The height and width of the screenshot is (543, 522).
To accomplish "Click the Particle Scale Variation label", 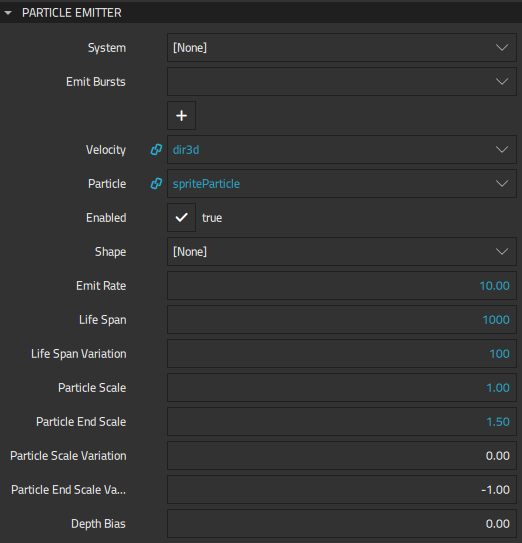I will (x=68, y=455).
